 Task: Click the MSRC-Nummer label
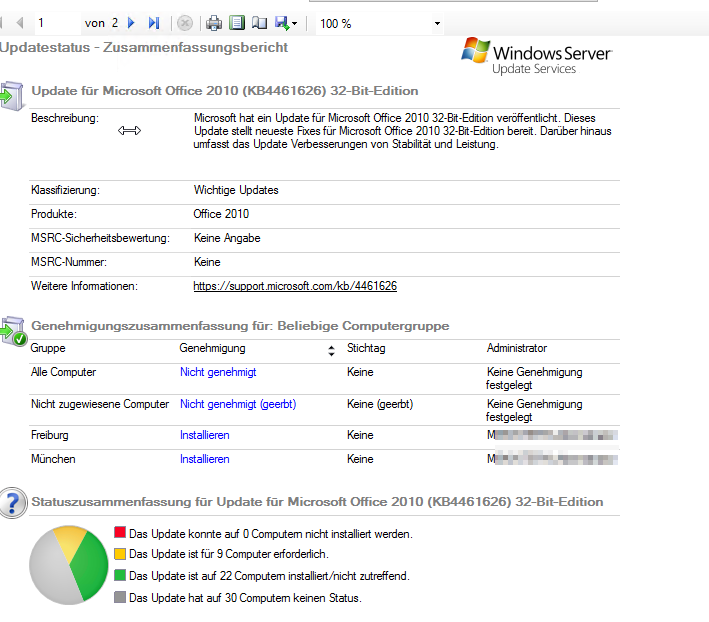[69, 262]
